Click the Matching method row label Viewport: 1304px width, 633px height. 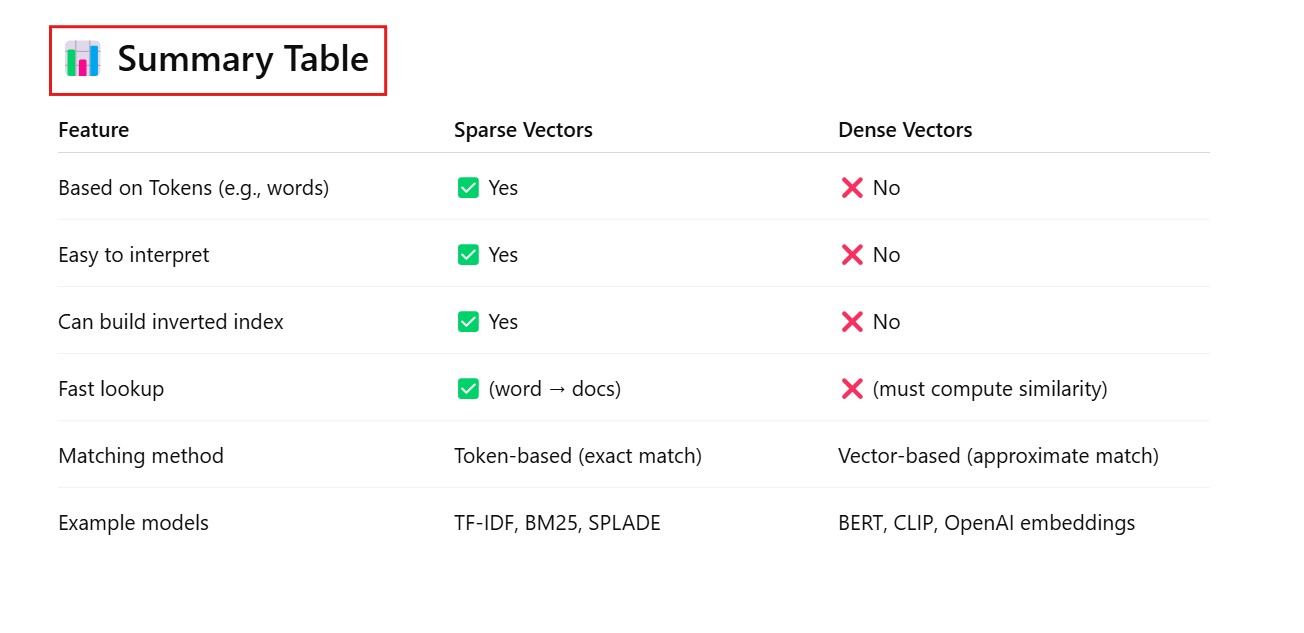point(141,456)
